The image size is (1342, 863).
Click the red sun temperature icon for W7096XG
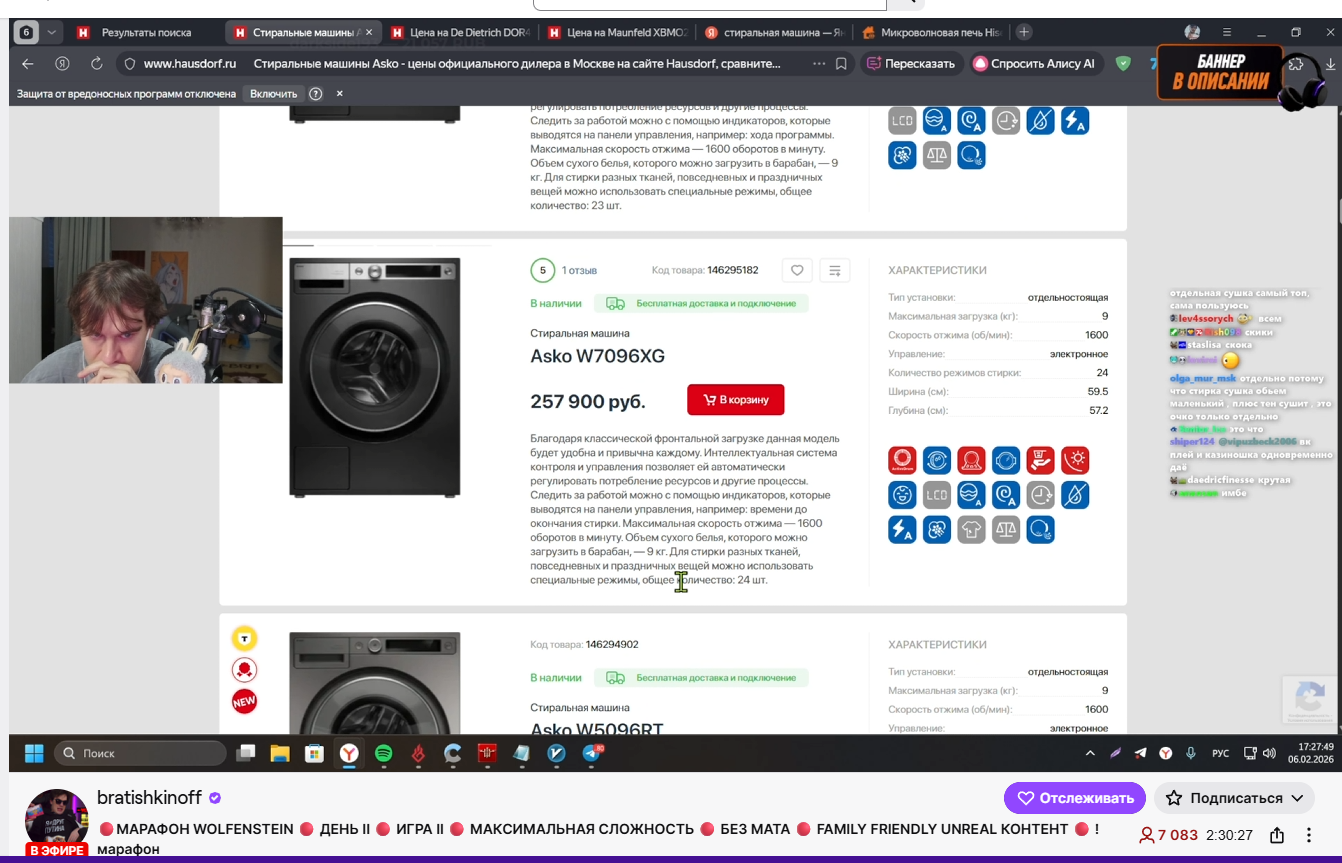point(1076,460)
